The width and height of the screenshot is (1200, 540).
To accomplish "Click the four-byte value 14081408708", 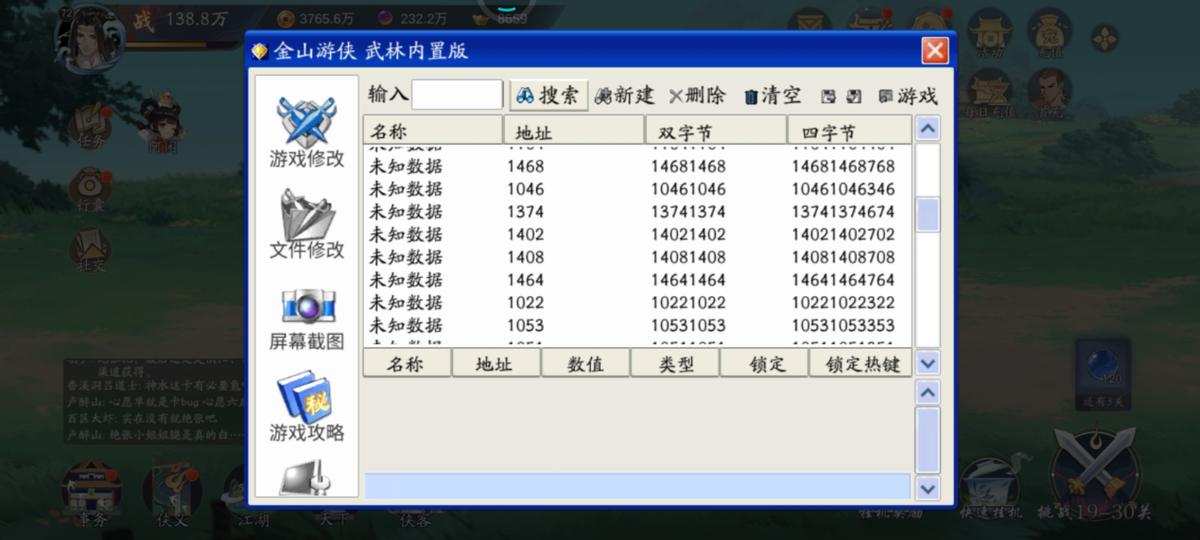I will pos(843,257).
